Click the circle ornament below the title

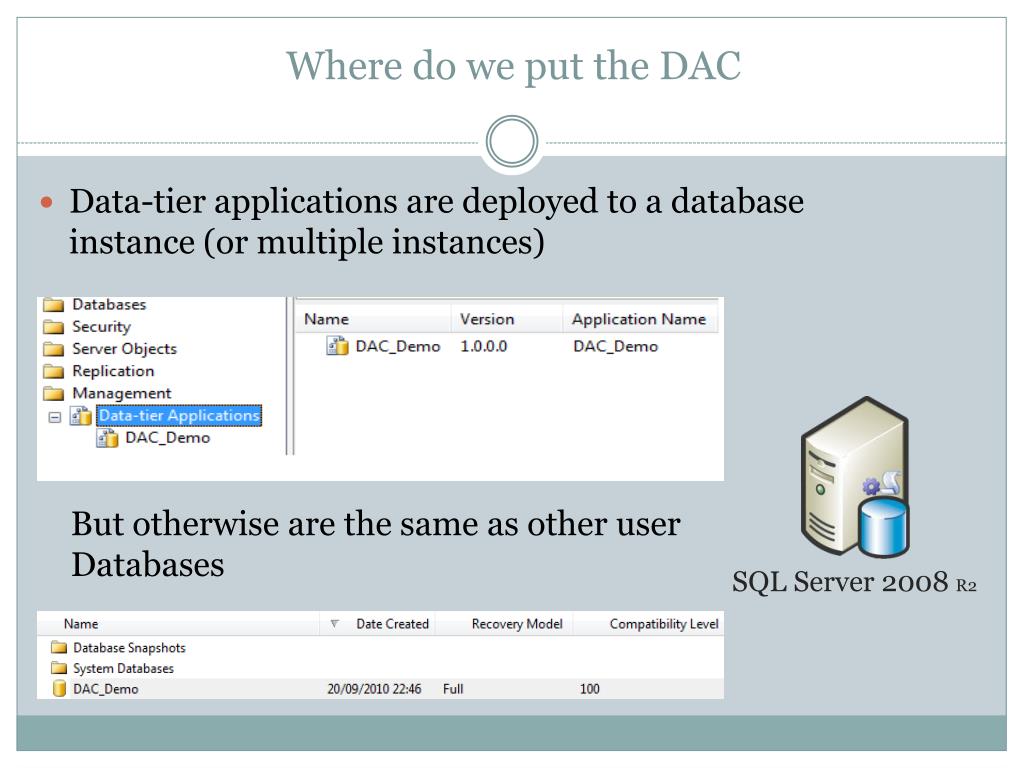click(x=512, y=141)
